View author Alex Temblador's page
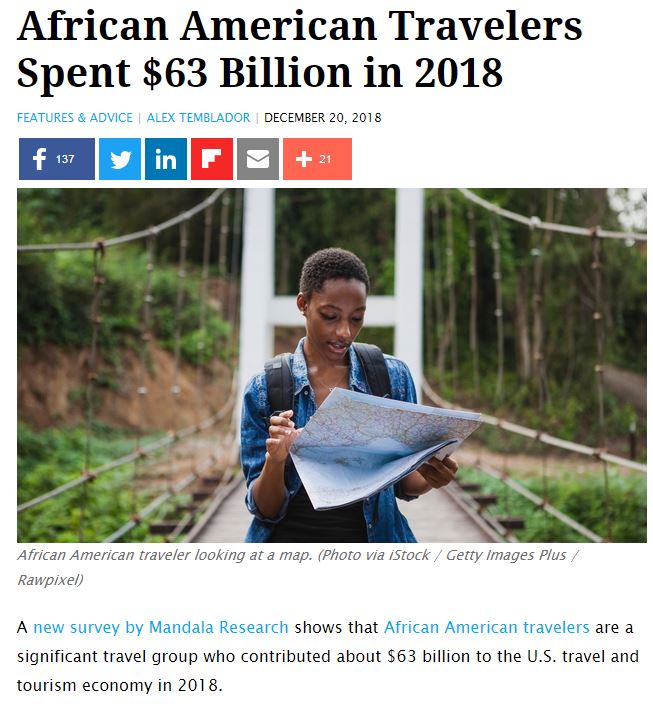 (x=198, y=118)
